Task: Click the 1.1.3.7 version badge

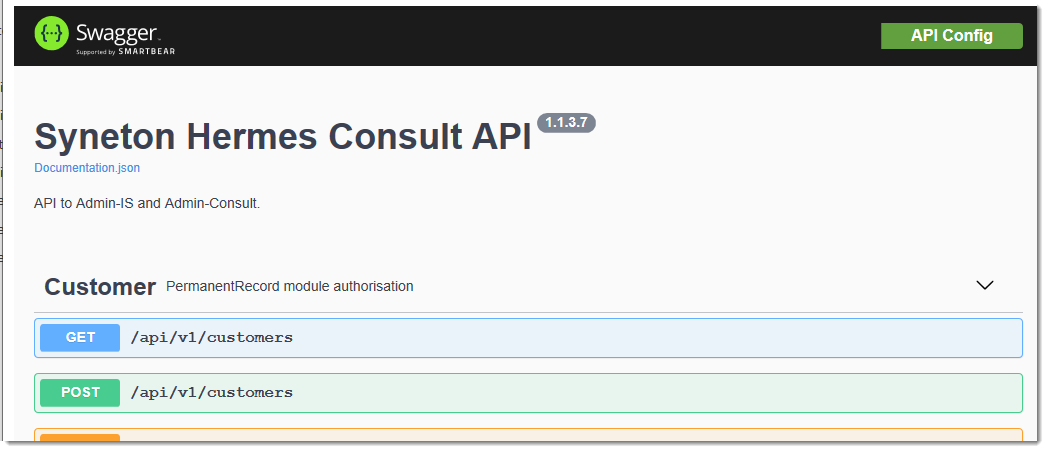Action: (x=566, y=123)
